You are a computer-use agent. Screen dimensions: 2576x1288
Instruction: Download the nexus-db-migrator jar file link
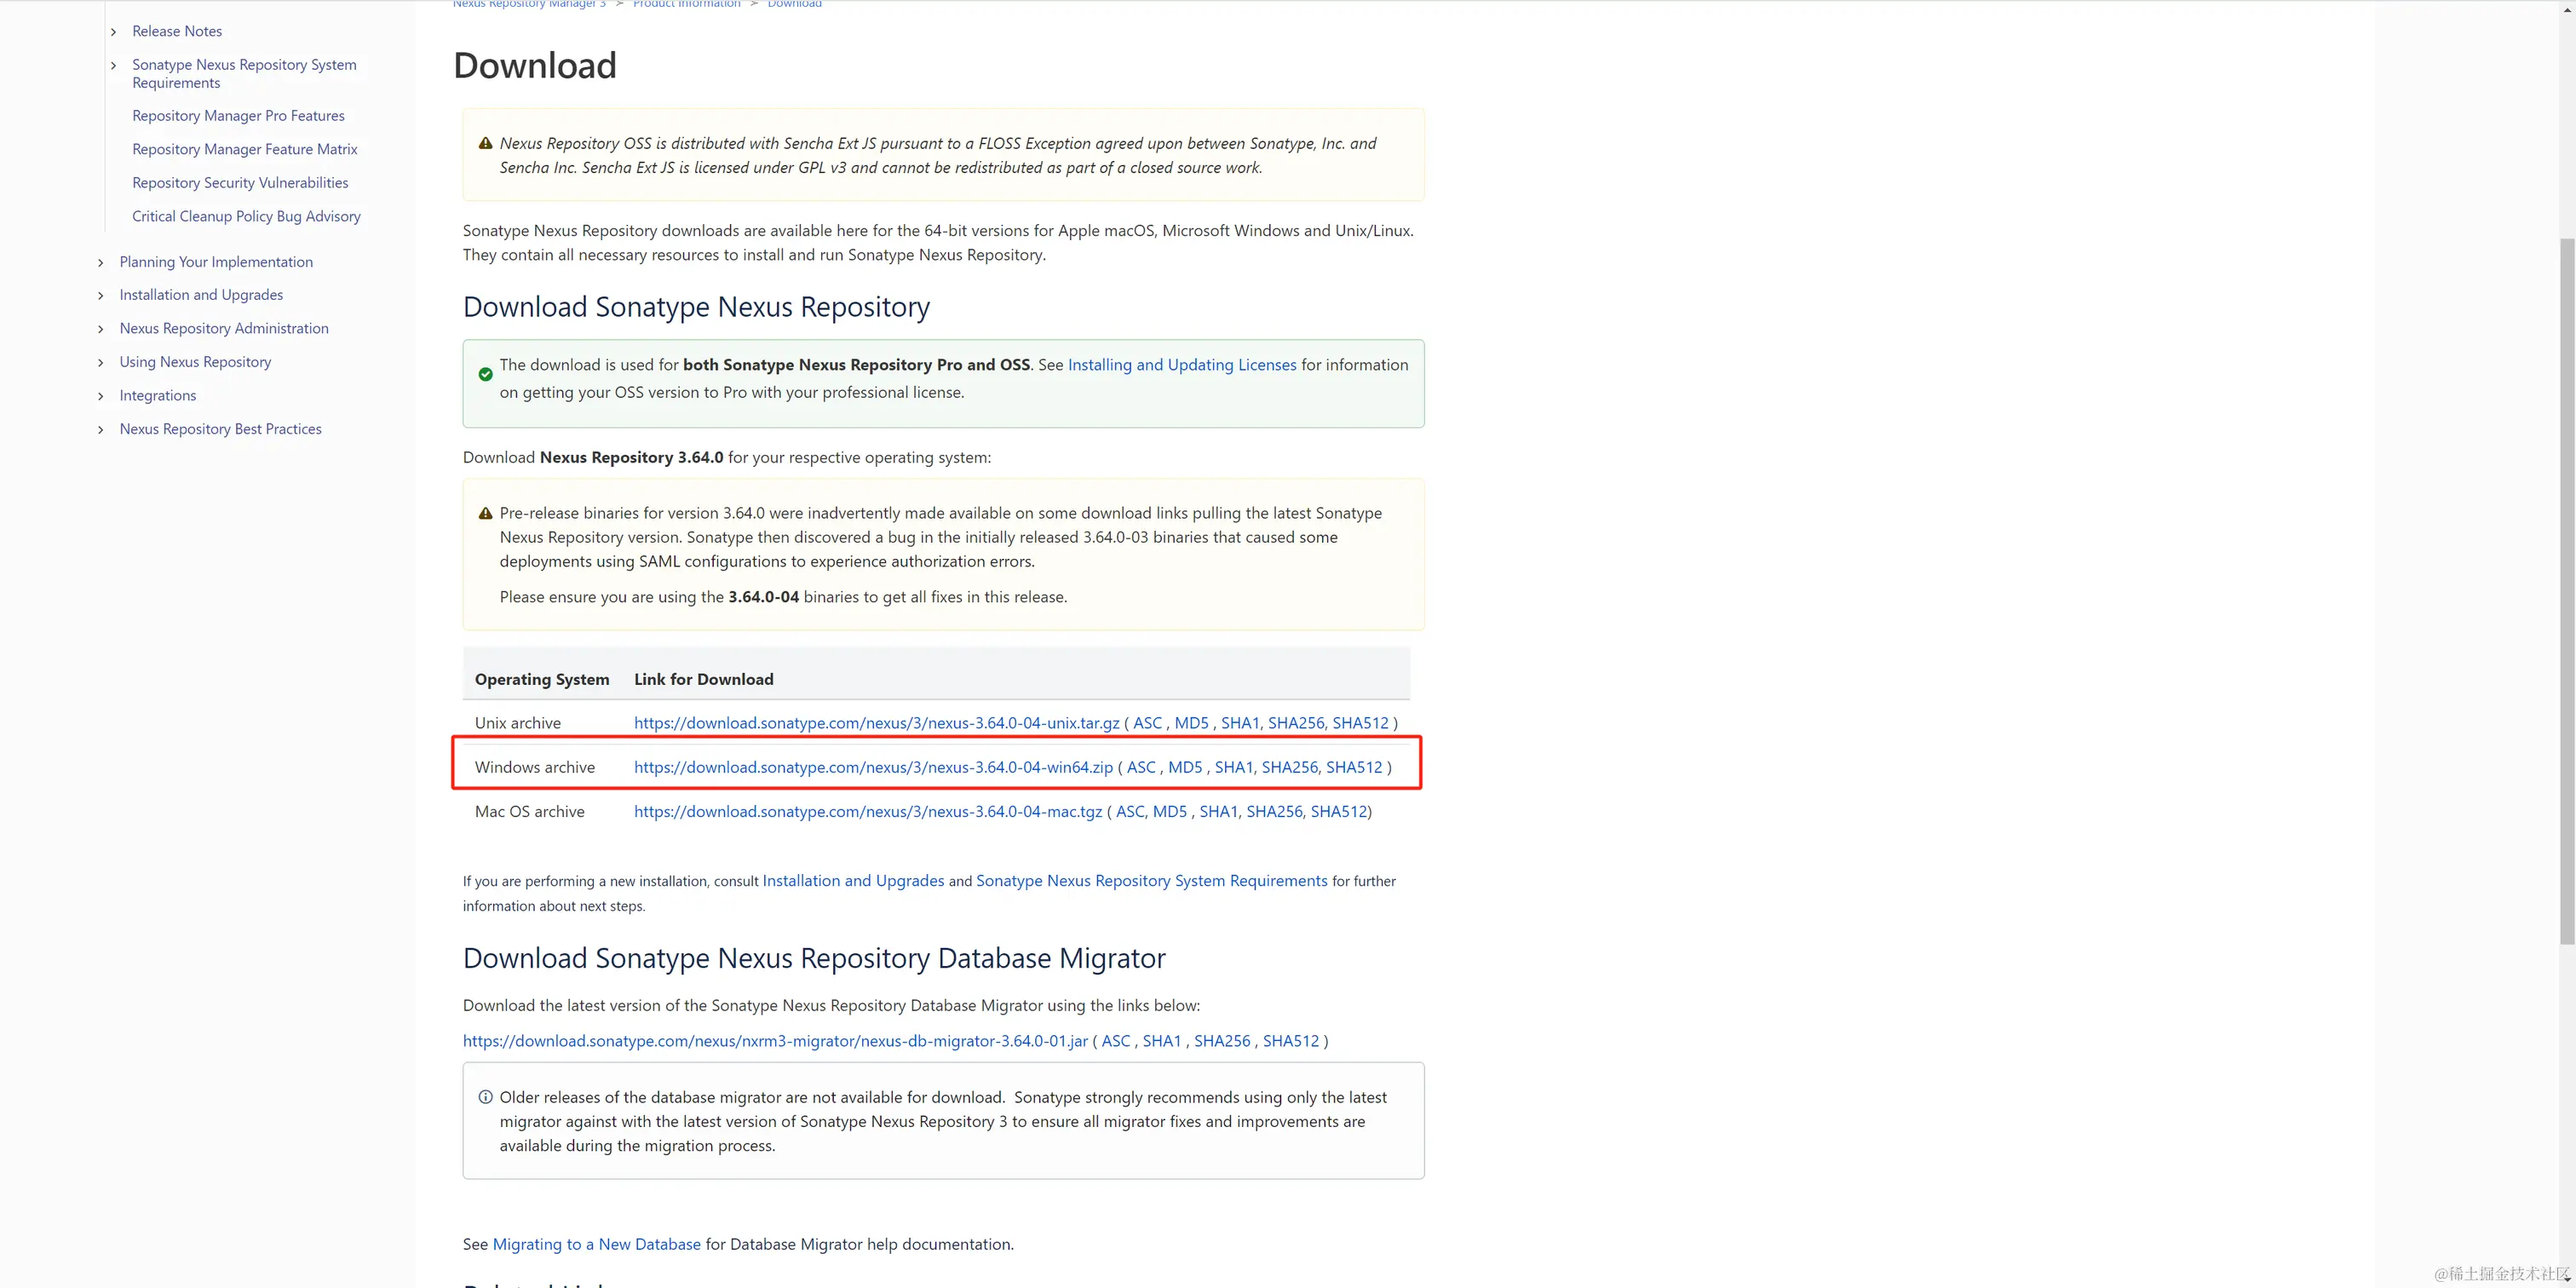point(774,1041)
